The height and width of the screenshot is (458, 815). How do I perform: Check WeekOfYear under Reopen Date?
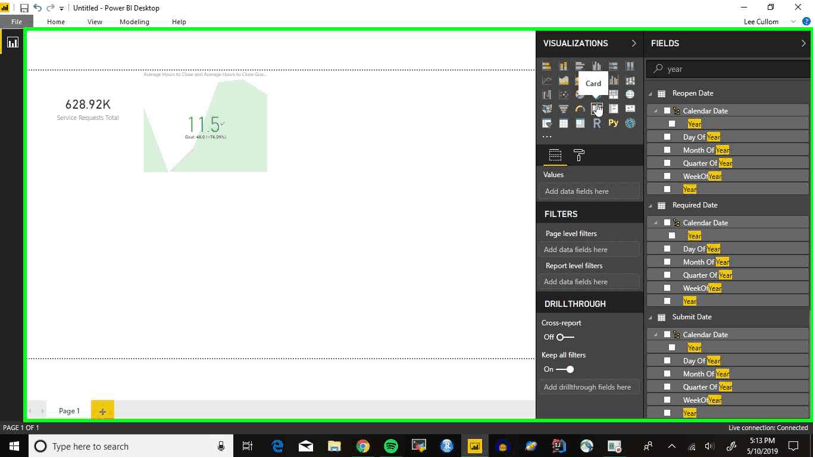[x=667, y=176]
